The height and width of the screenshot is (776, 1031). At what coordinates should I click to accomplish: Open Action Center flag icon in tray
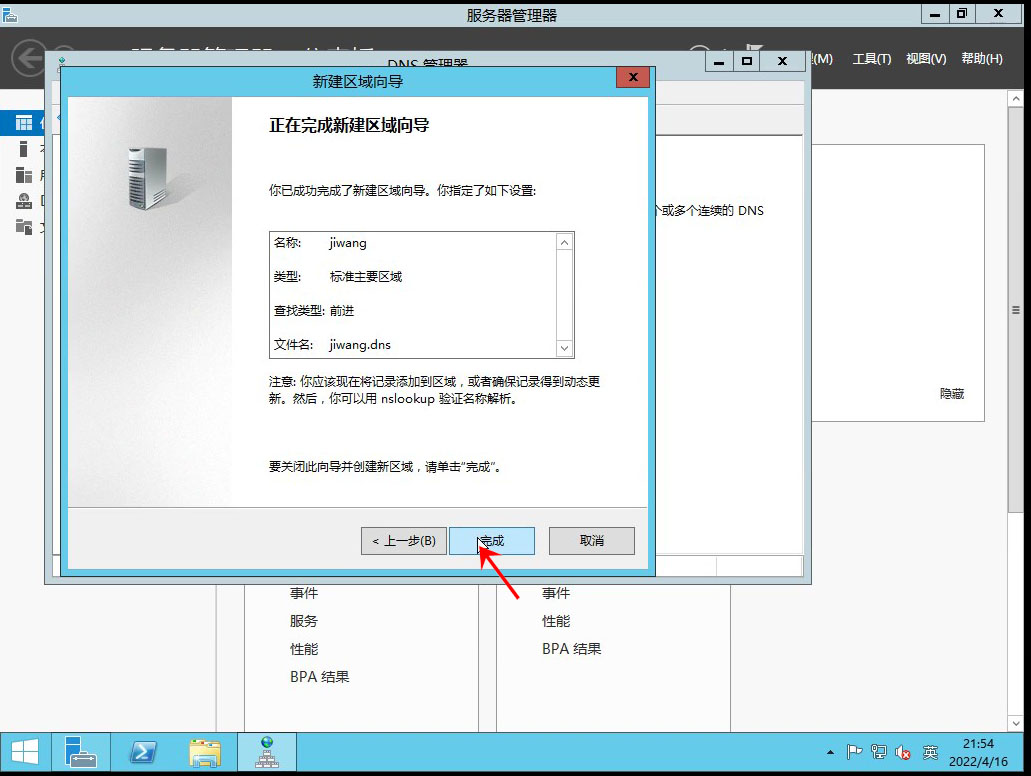pos(854,752)
